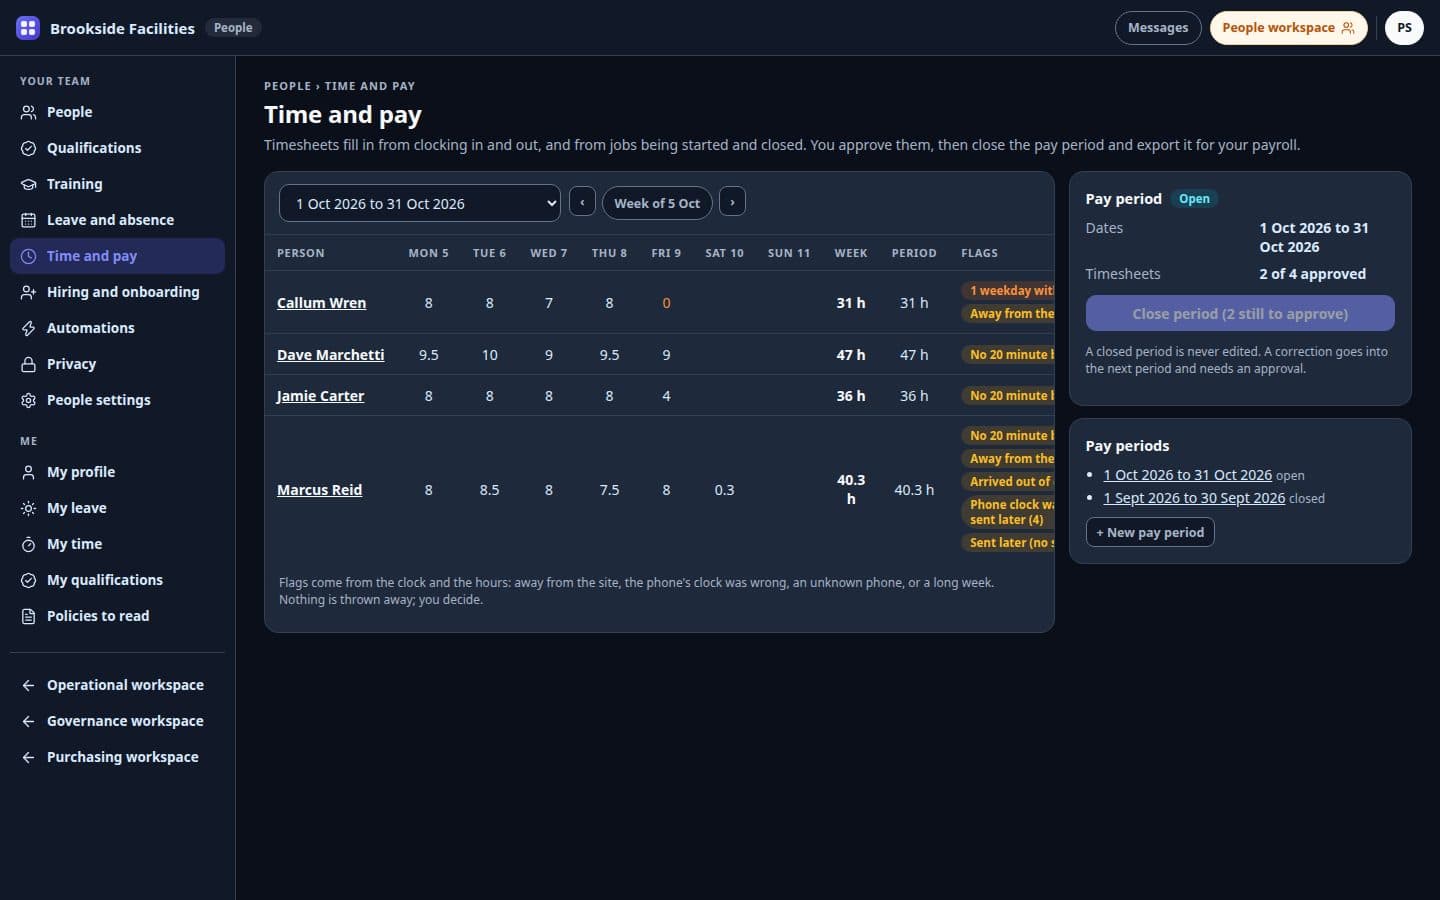Open the PS user avatar menu
1440x900 pixels.
pos(1404,28)
